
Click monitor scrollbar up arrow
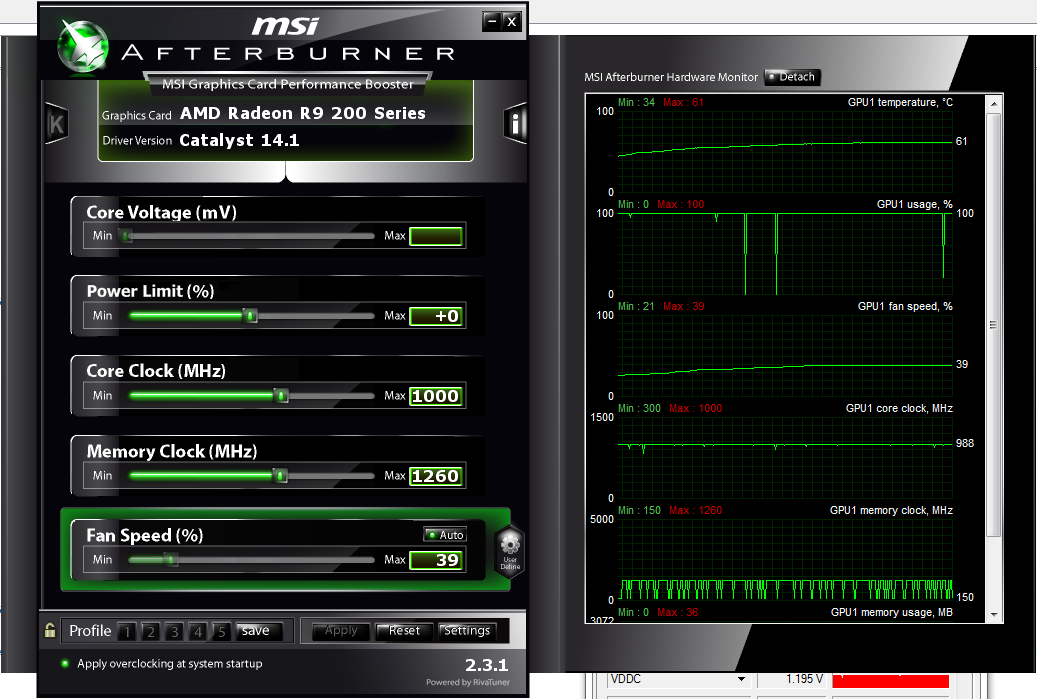[x=994, y=104]
